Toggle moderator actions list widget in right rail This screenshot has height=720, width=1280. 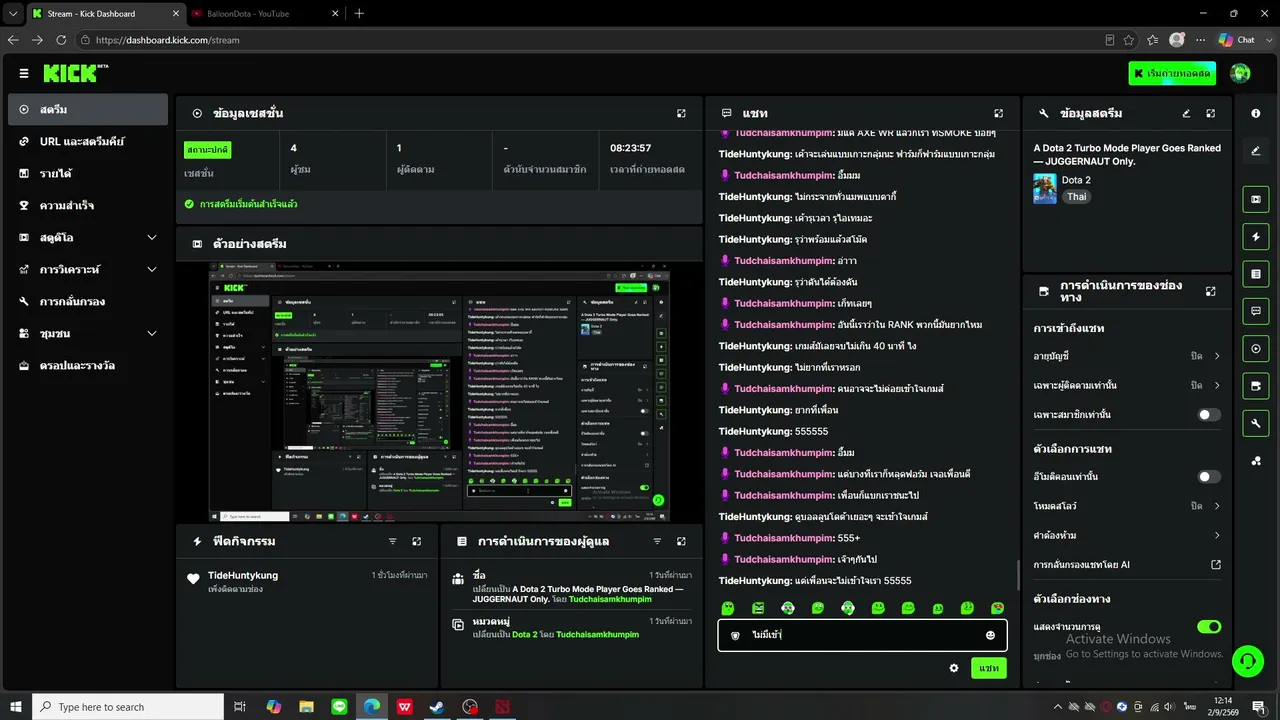(1256, 274)
